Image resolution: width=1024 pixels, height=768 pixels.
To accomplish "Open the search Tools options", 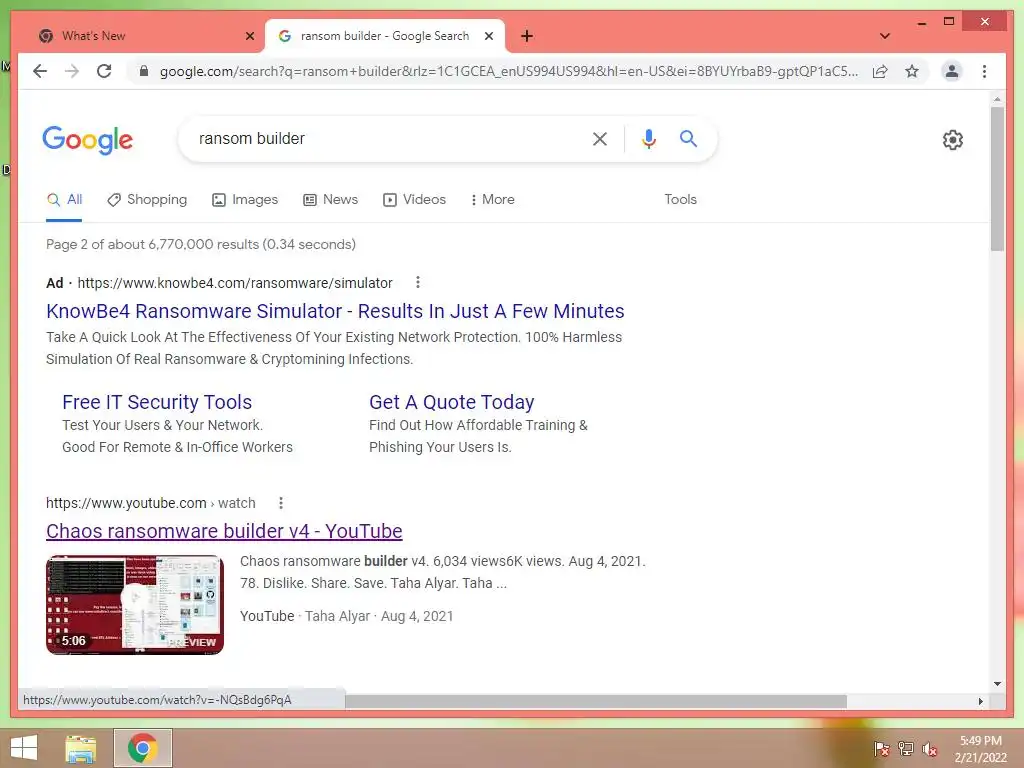I will tap(680, 199).
